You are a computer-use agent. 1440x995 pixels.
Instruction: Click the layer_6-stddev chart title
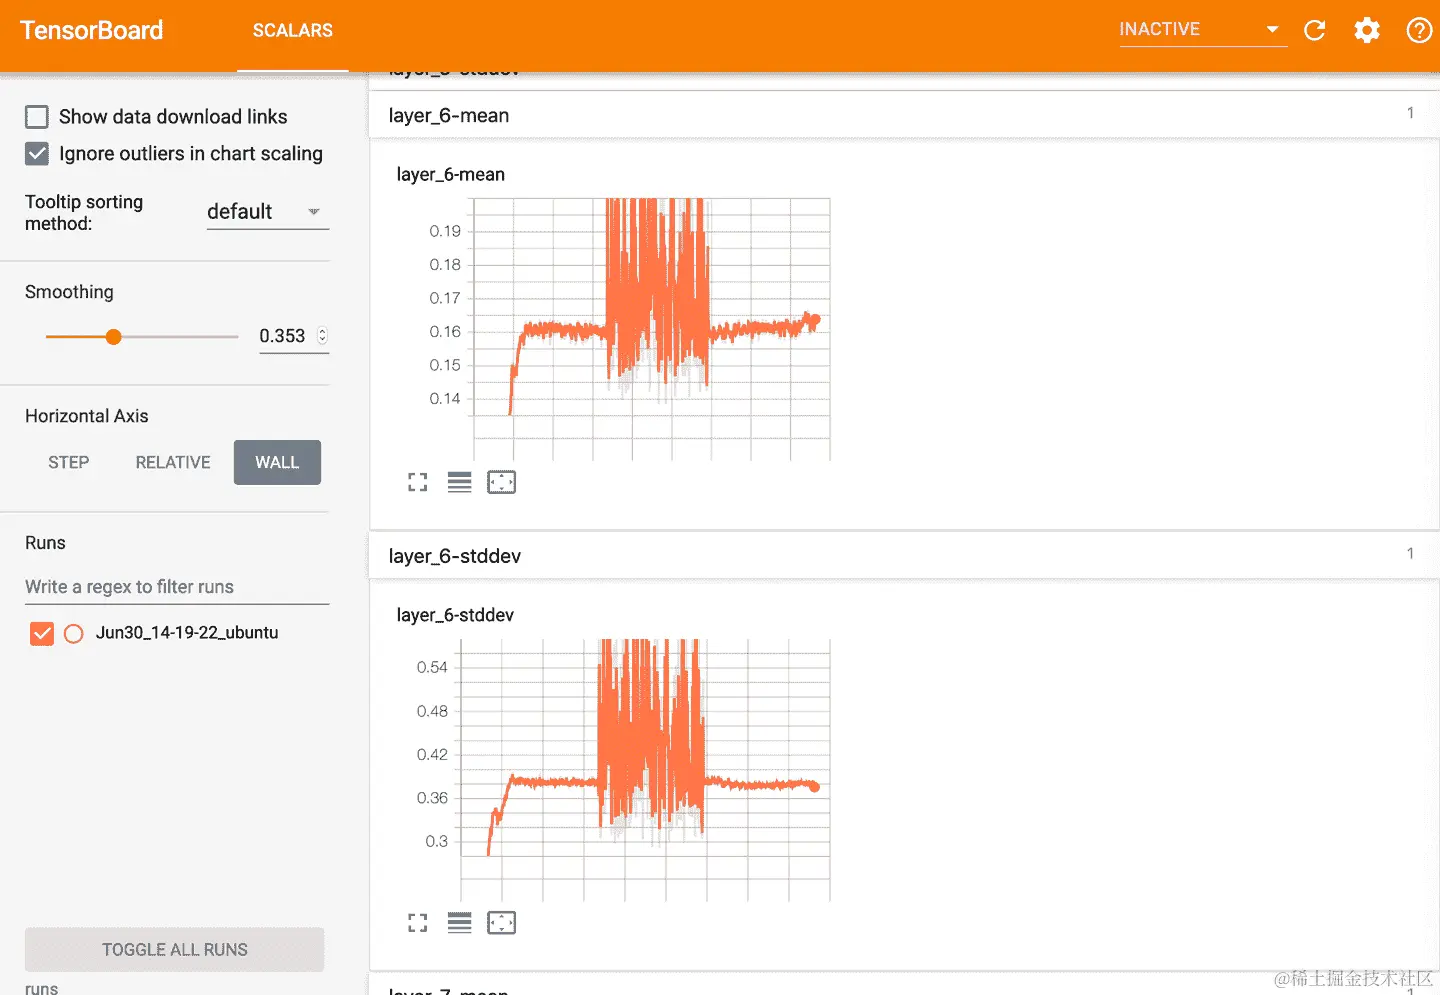click(x=455, y=615)
